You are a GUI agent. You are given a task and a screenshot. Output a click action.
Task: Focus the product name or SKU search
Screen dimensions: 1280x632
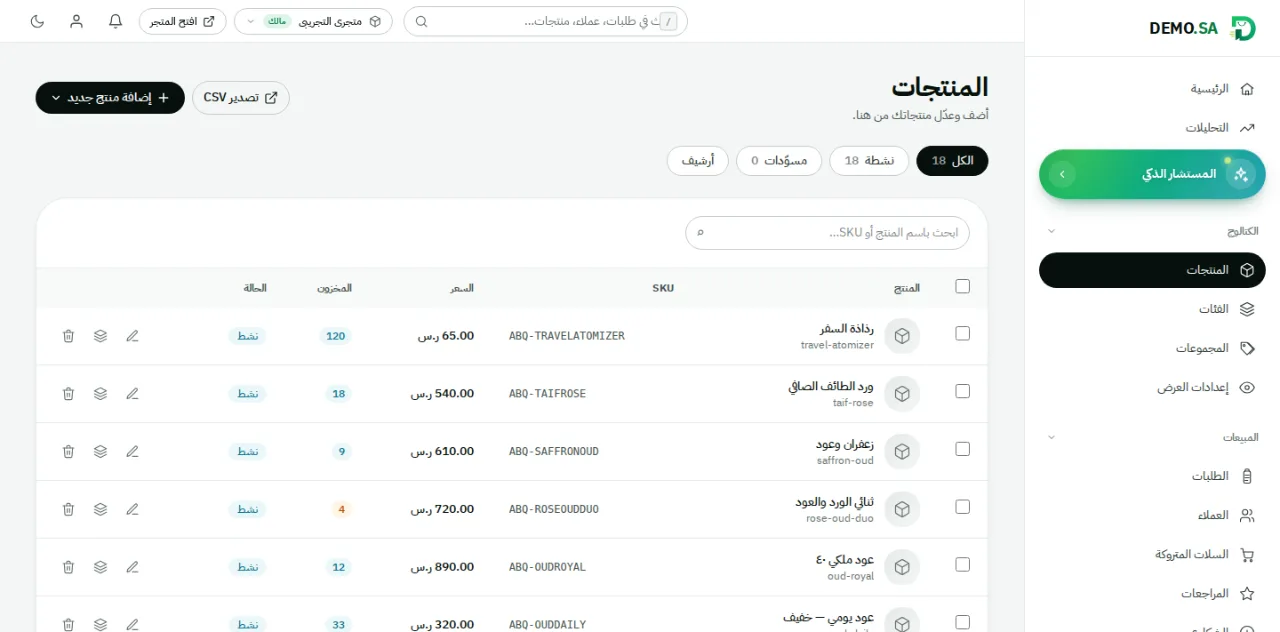pos(827,233)
